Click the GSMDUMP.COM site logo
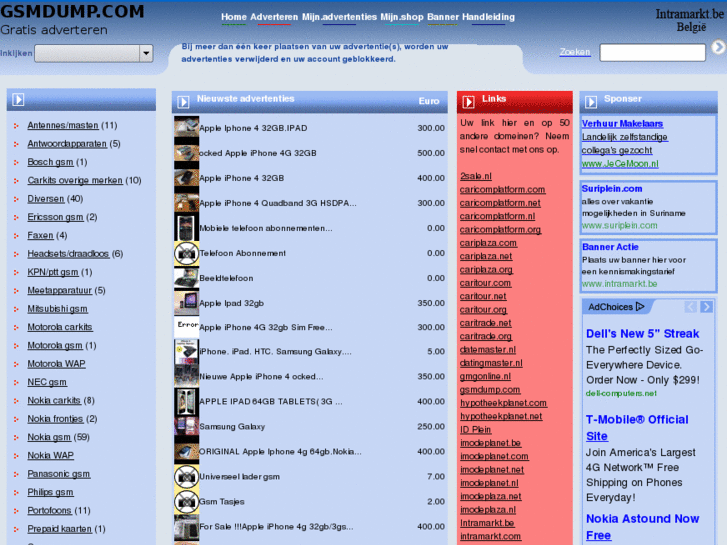The width and height of the screenshot is (727, 545). pyautogui.click(x=72, y=11)
